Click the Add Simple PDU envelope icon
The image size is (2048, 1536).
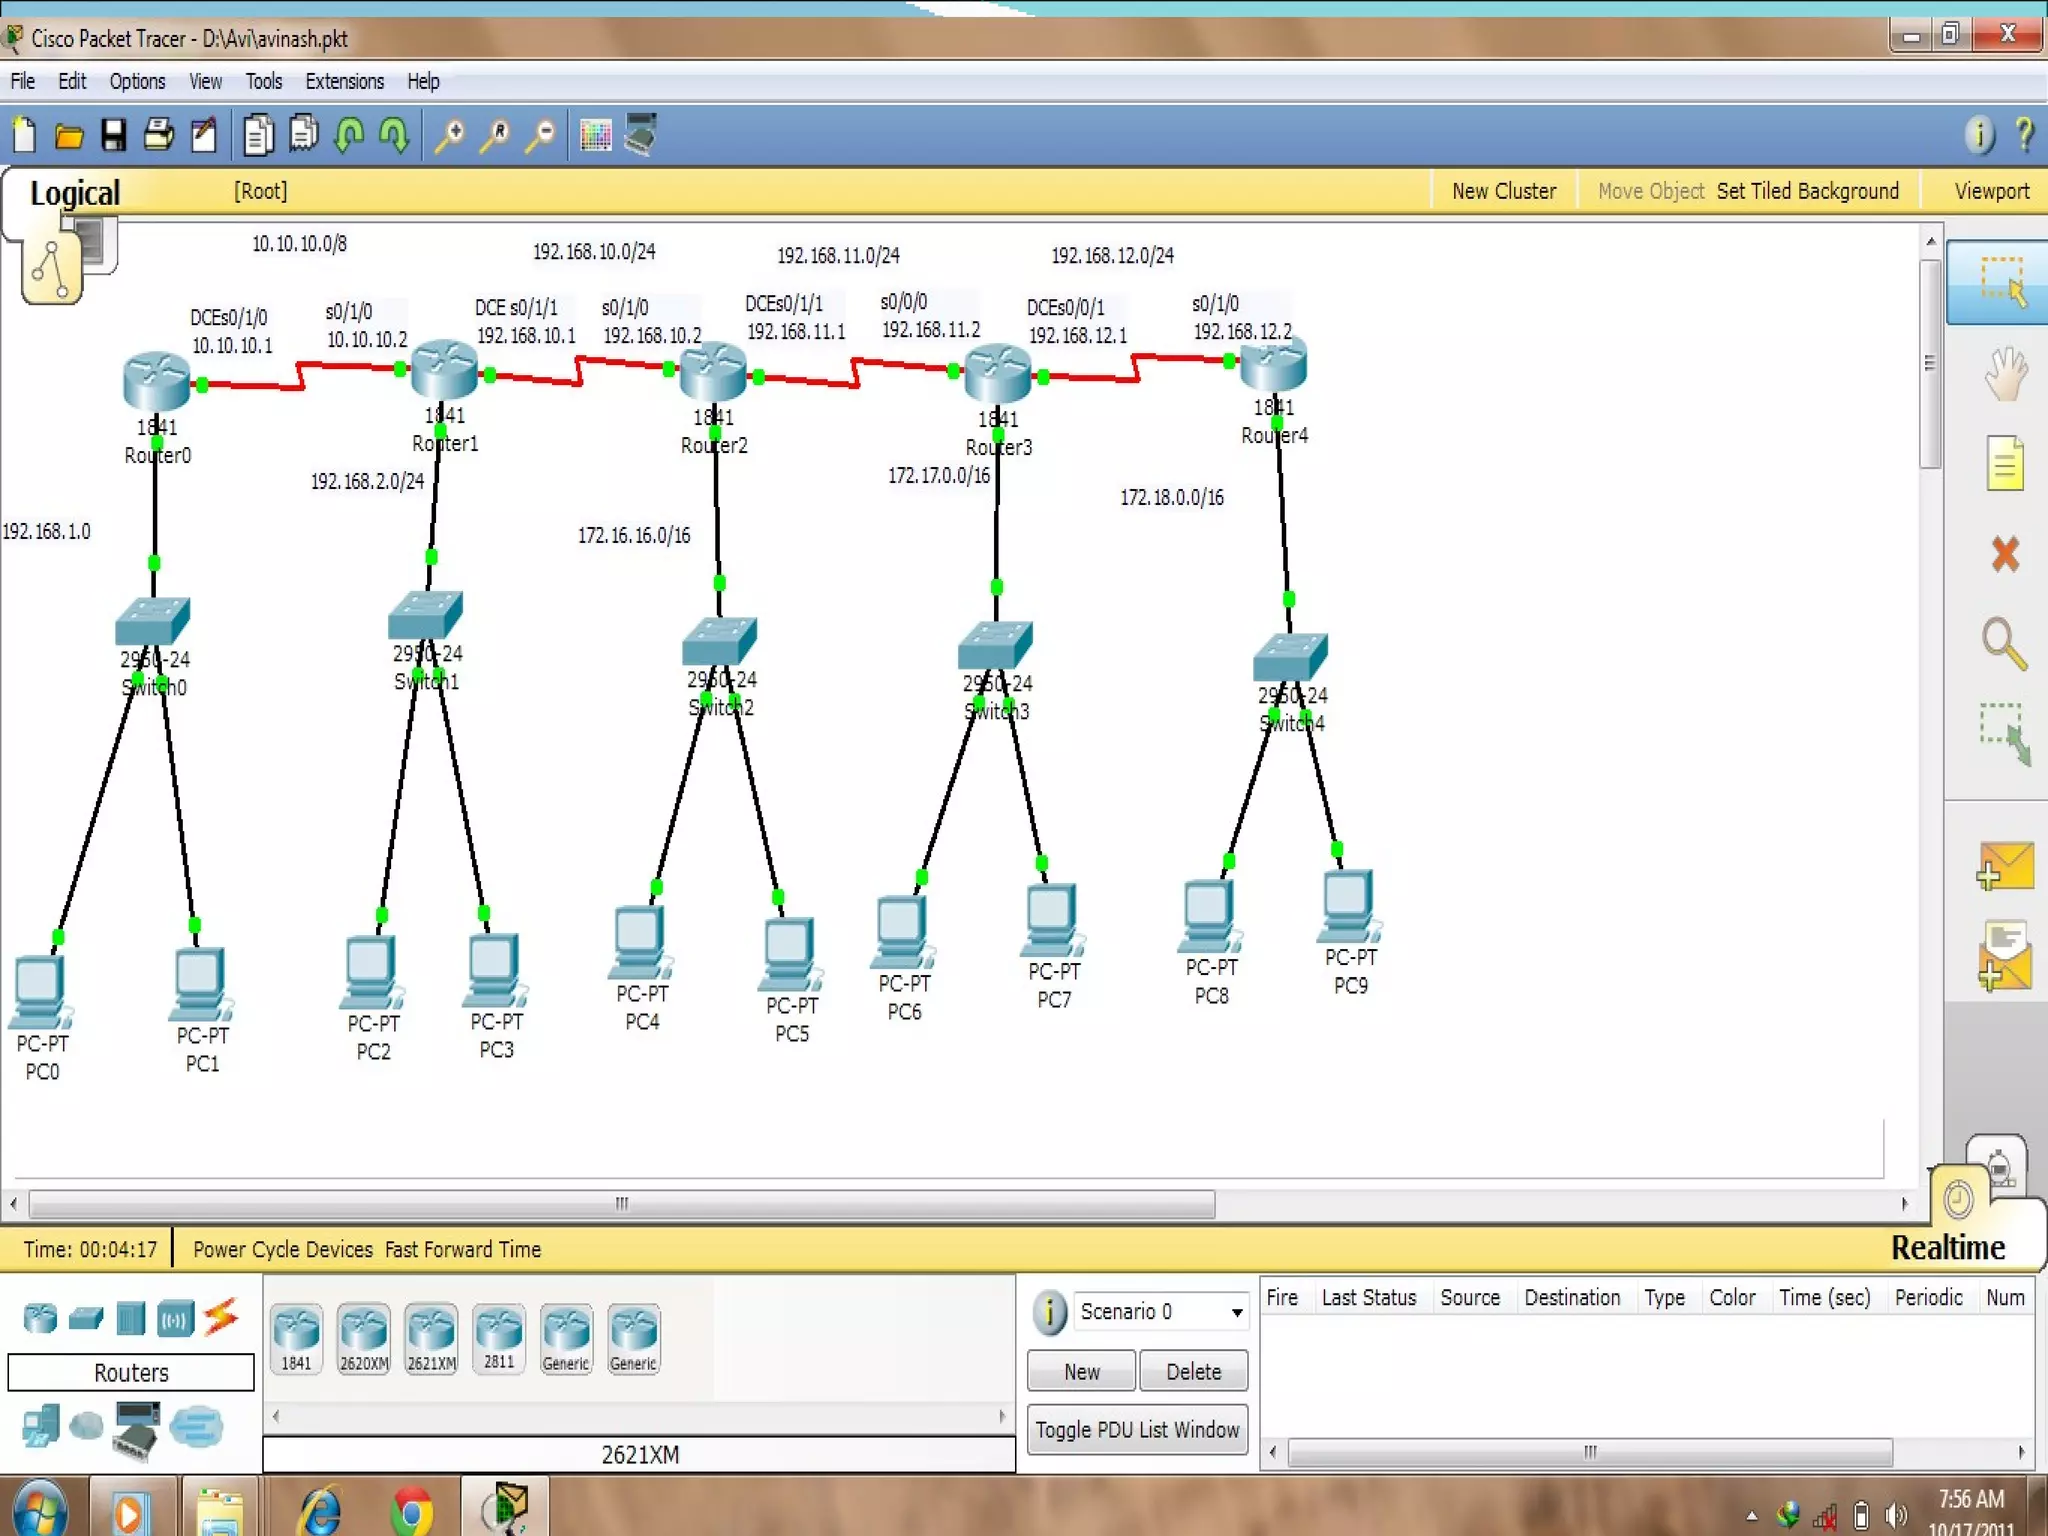pyautogui.click(x=2004, y=866)
